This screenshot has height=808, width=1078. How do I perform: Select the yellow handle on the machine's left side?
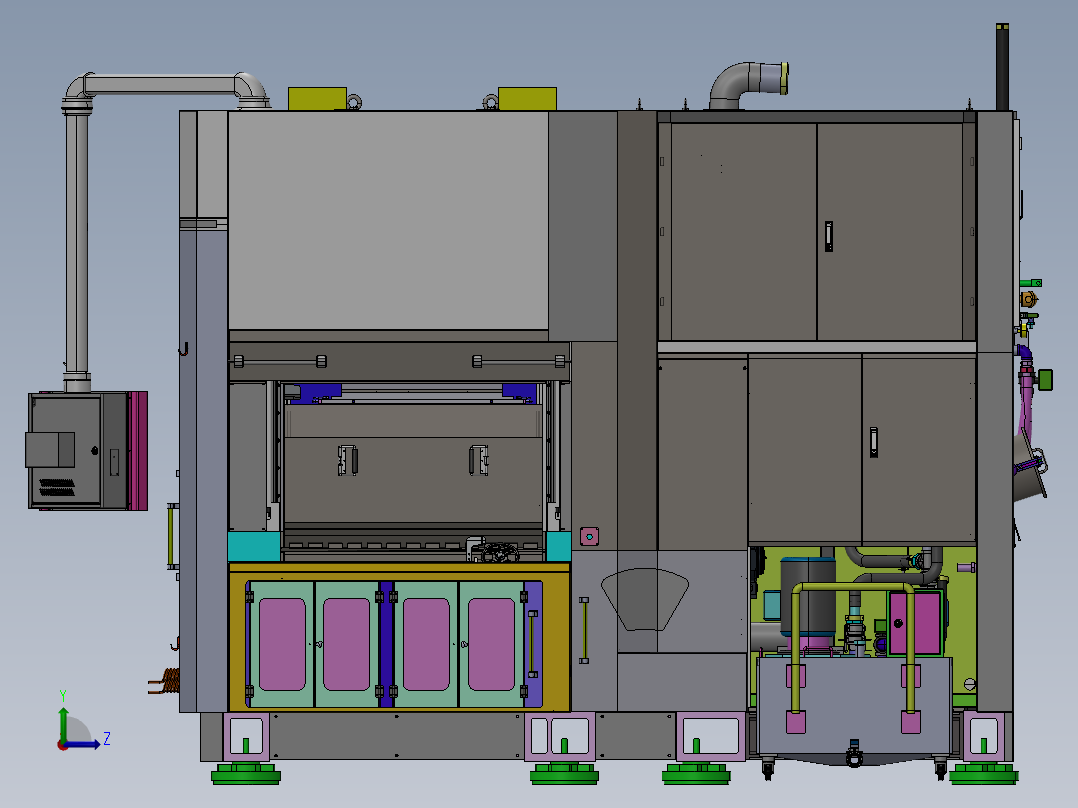171,536
